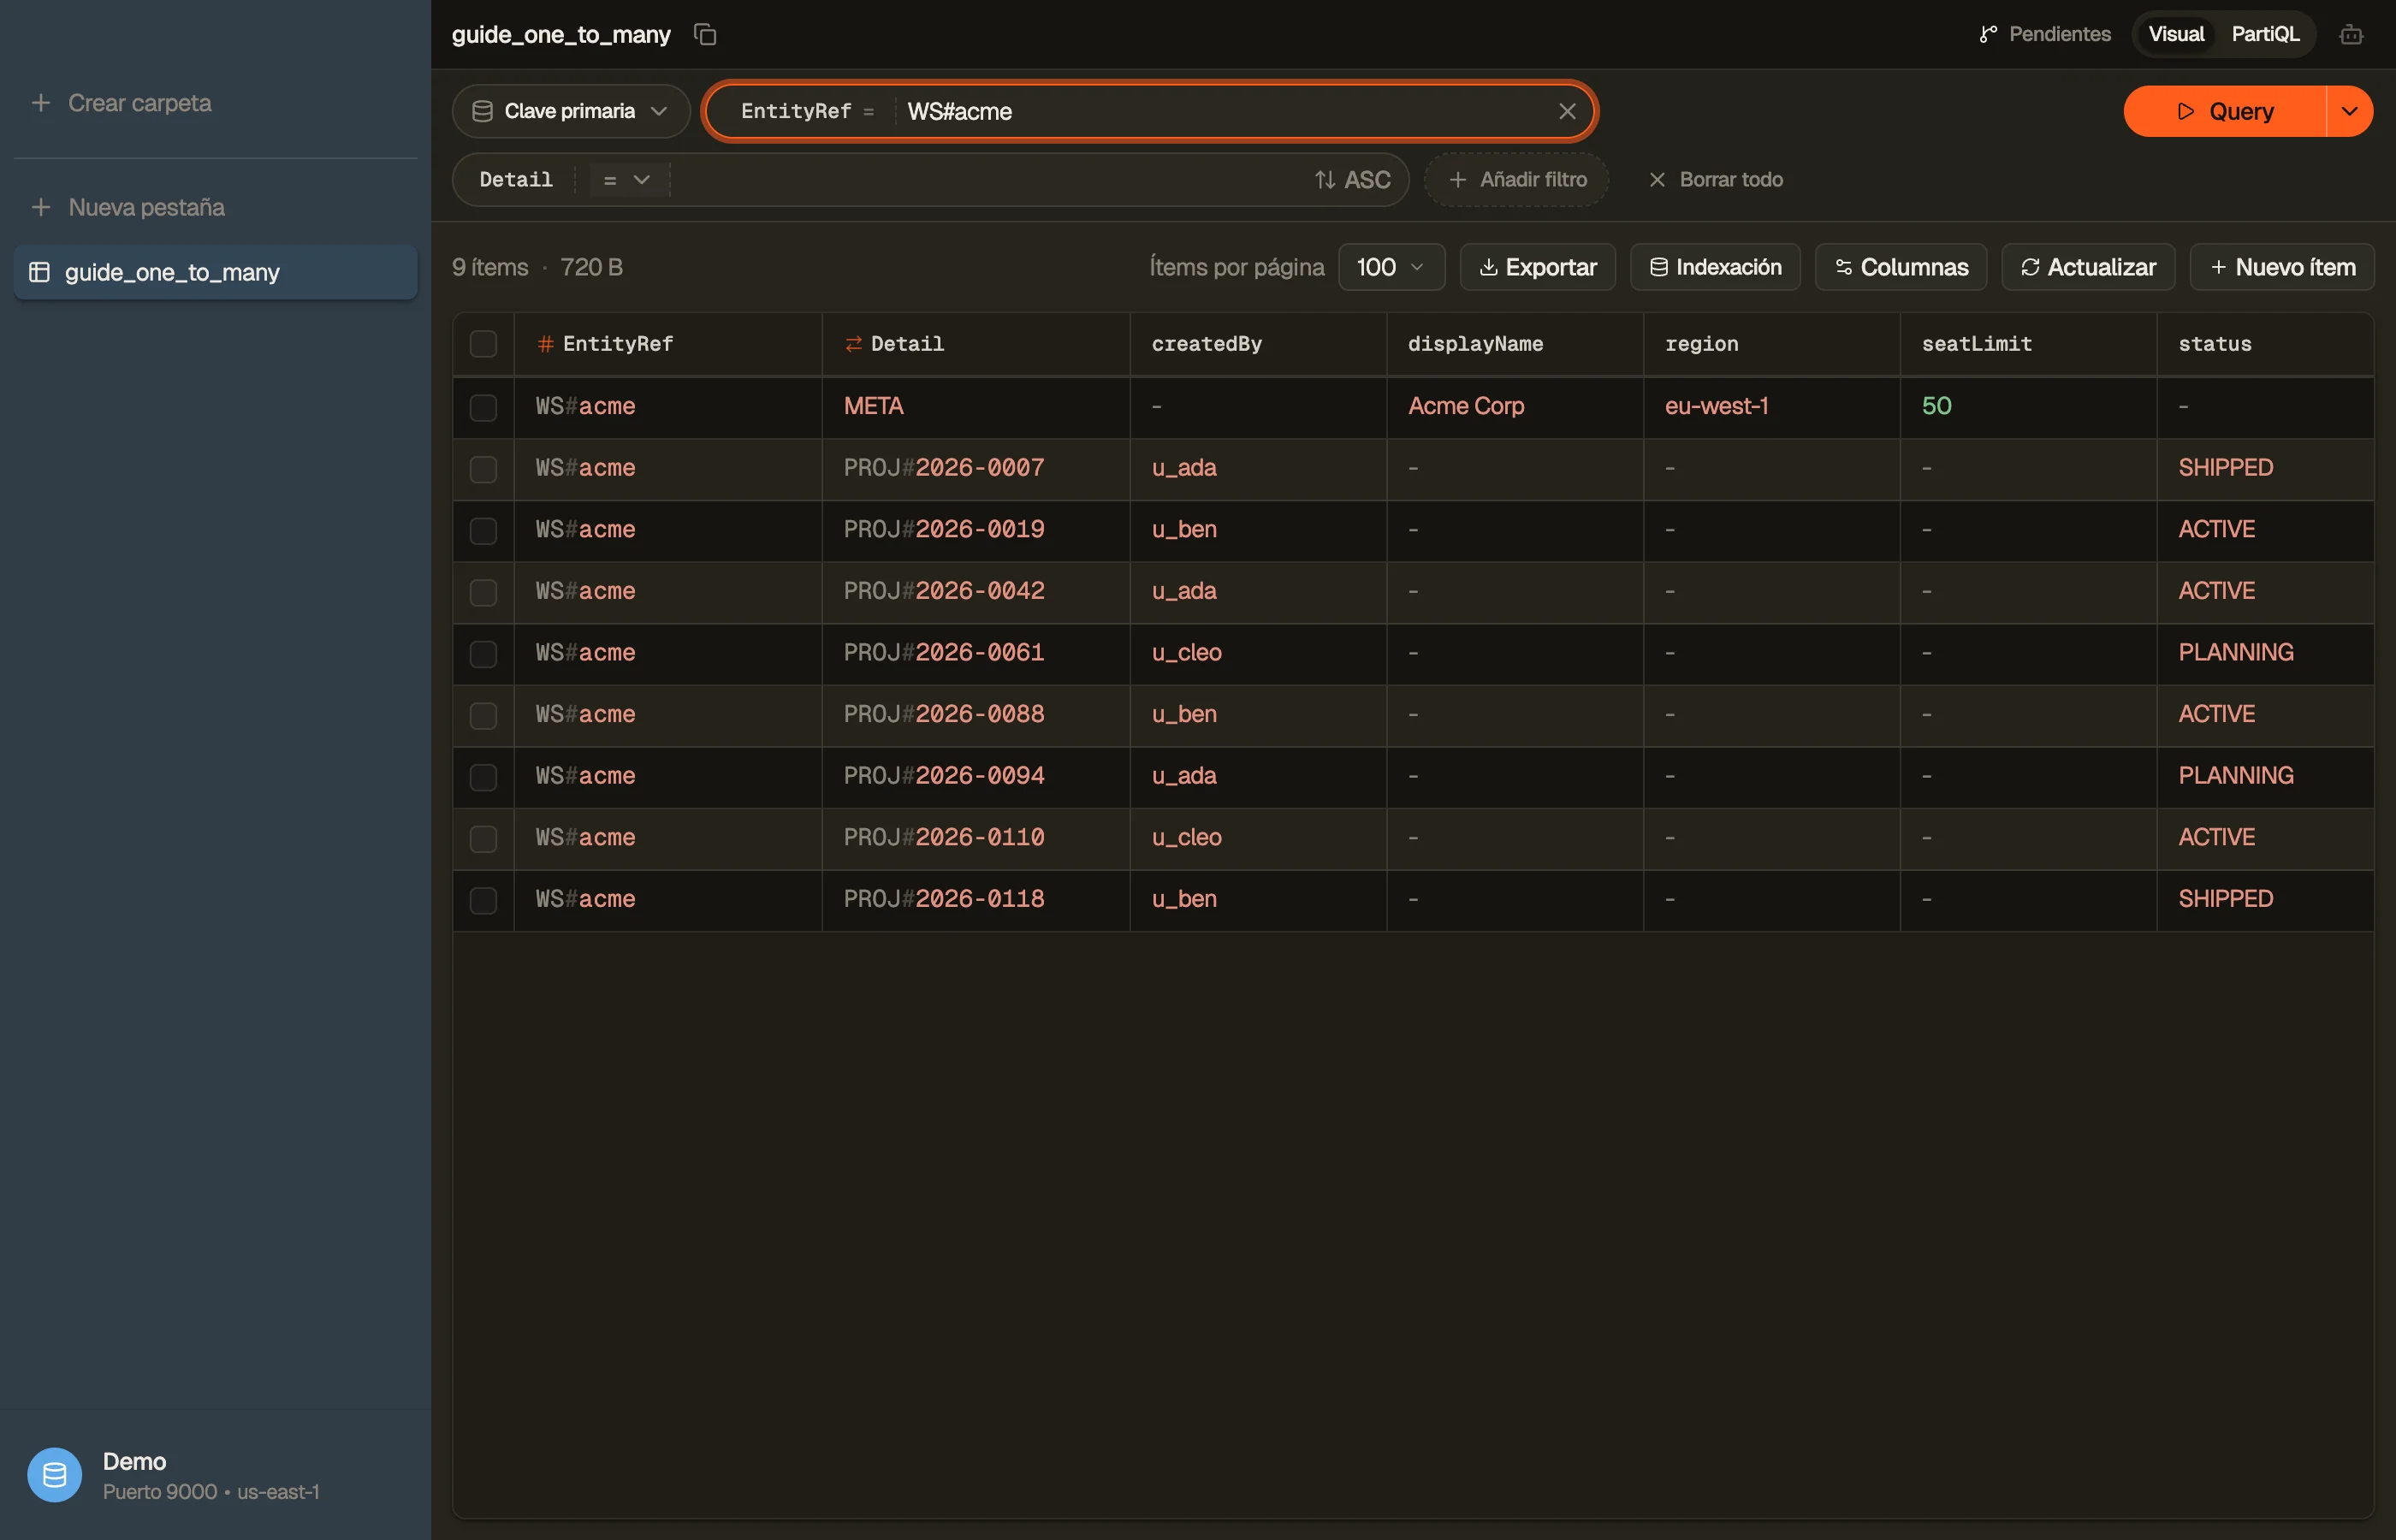The width and height of the screenshot is (2396, 1540).
Task: Select the META row checkbox
Action: (483, 407)
